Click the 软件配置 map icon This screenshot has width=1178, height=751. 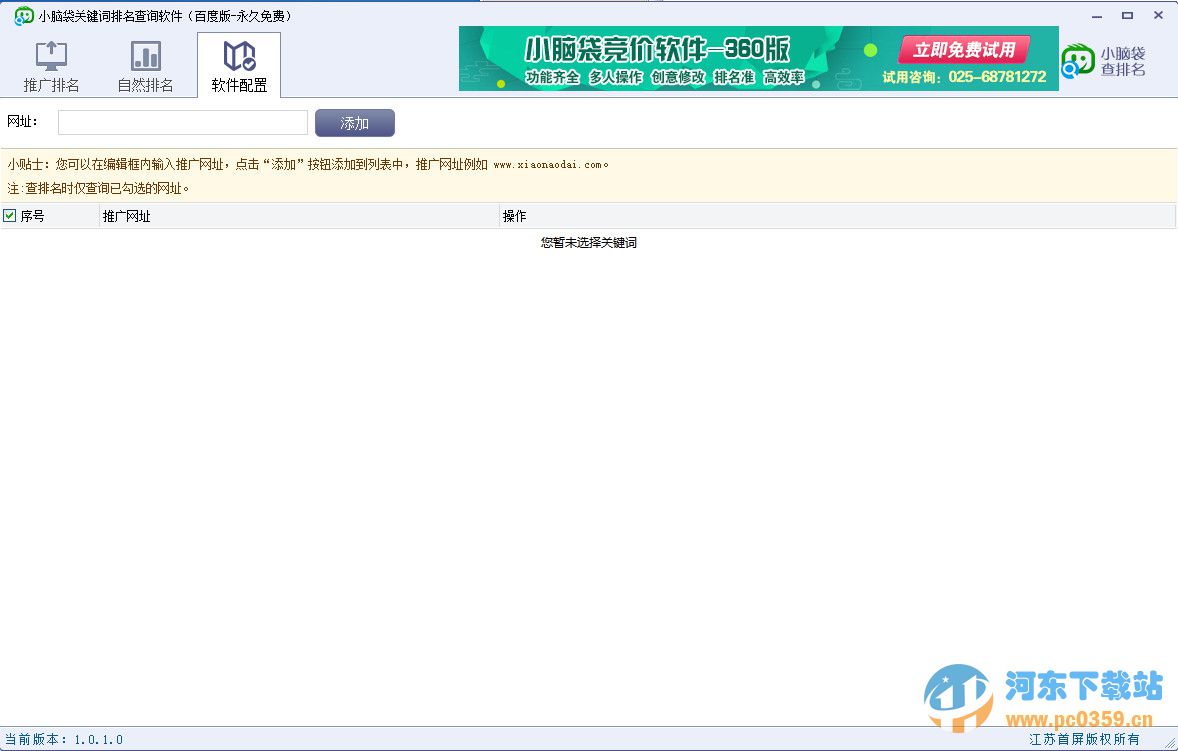(x=238, y=54)
